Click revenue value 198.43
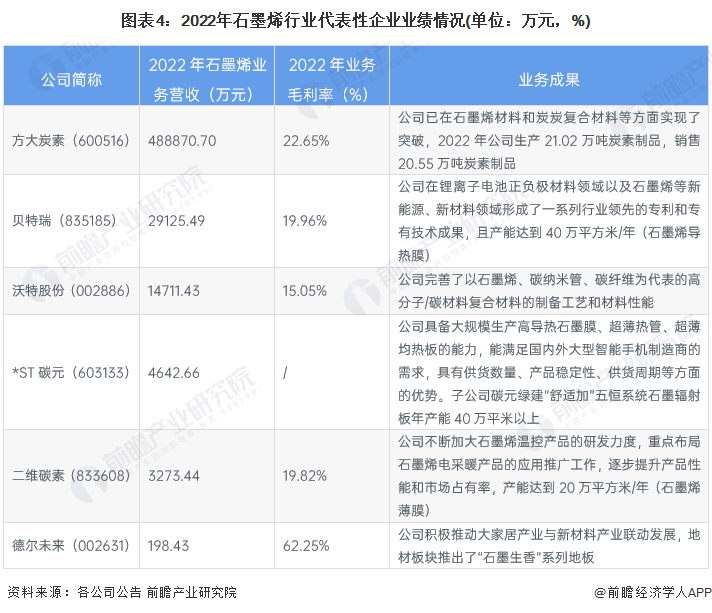 point(168,545)
